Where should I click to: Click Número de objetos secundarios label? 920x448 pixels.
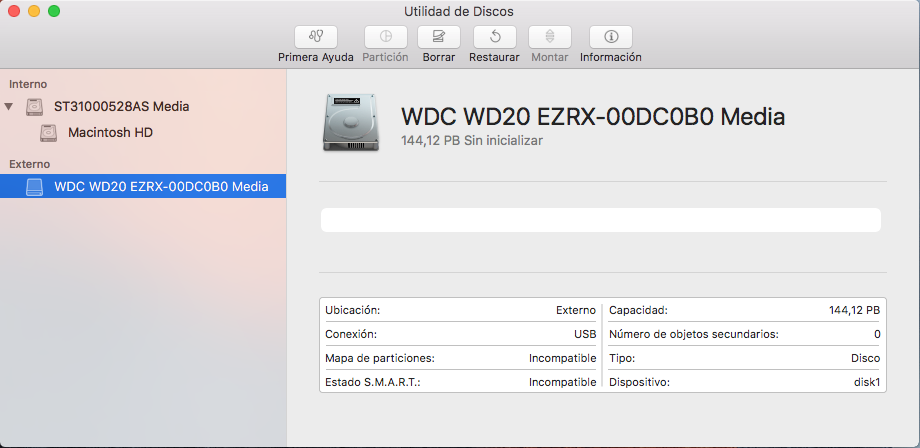click(x=694, y=334)
